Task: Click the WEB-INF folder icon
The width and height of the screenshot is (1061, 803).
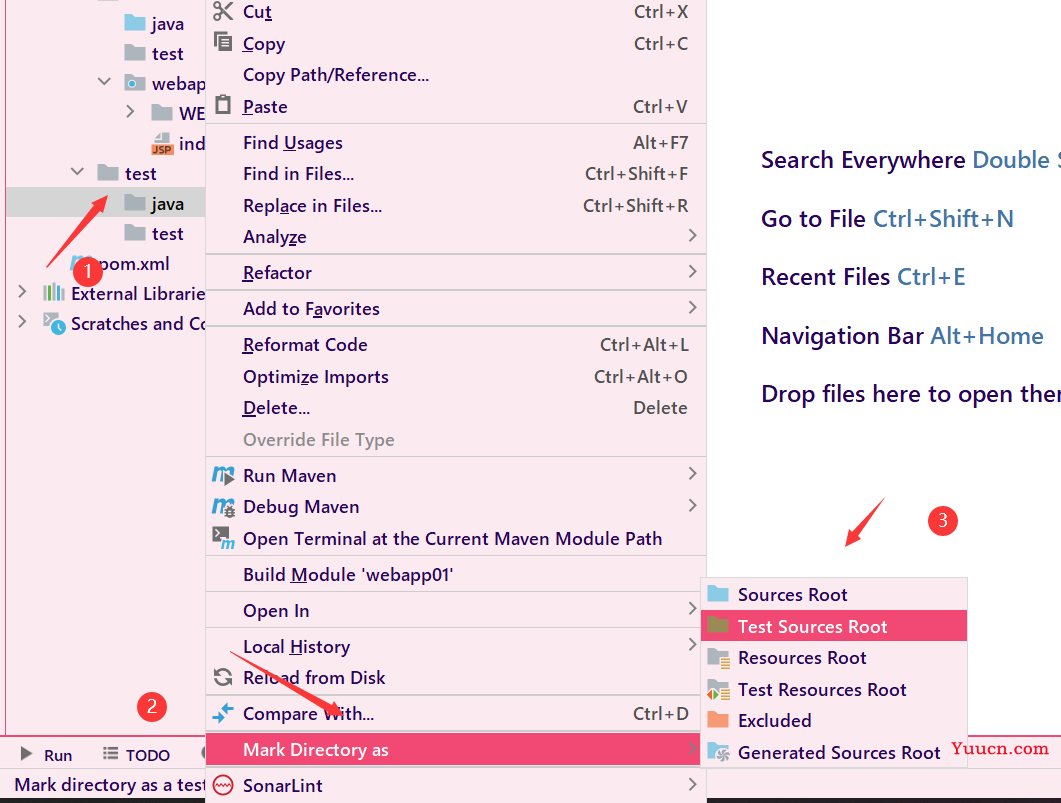Action: [161, 112]
